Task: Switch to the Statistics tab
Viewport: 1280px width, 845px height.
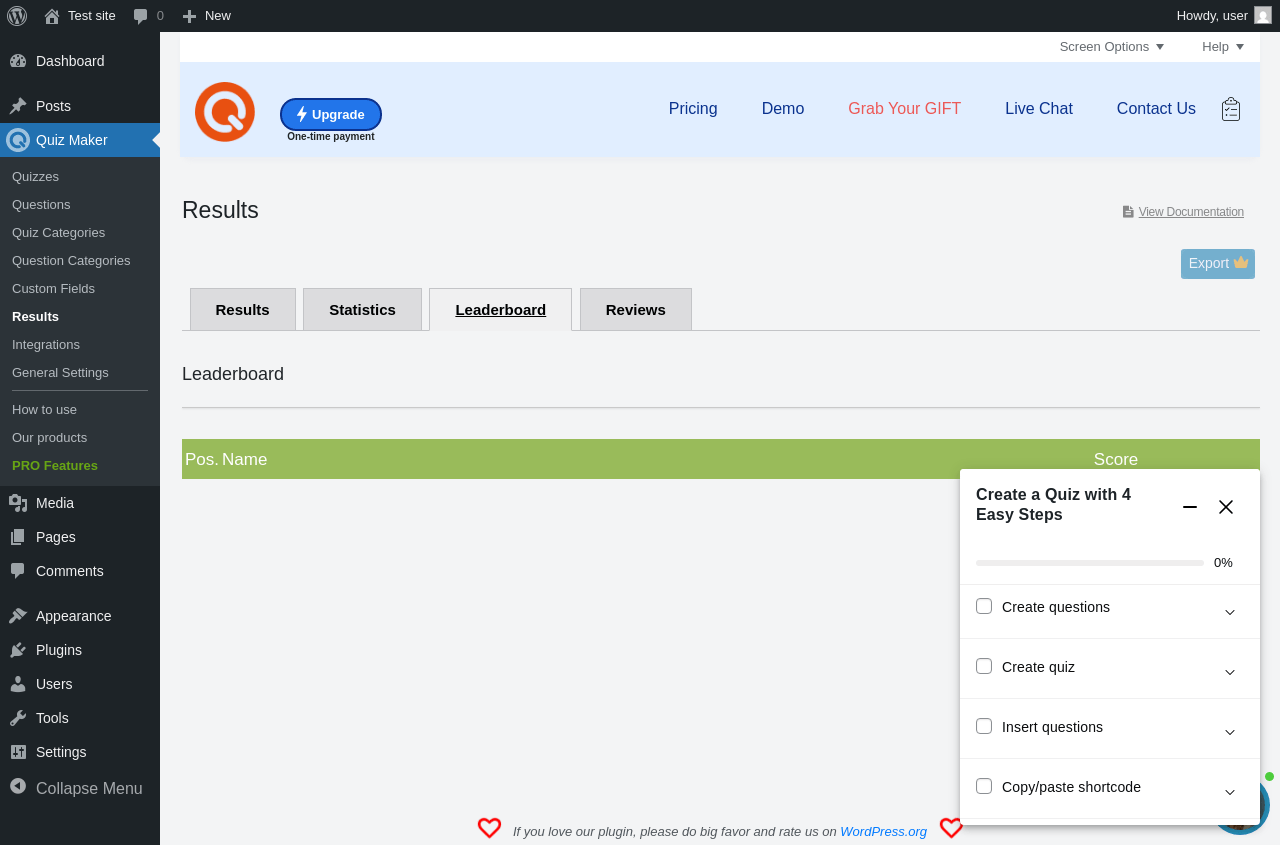Action: point(362,309)
